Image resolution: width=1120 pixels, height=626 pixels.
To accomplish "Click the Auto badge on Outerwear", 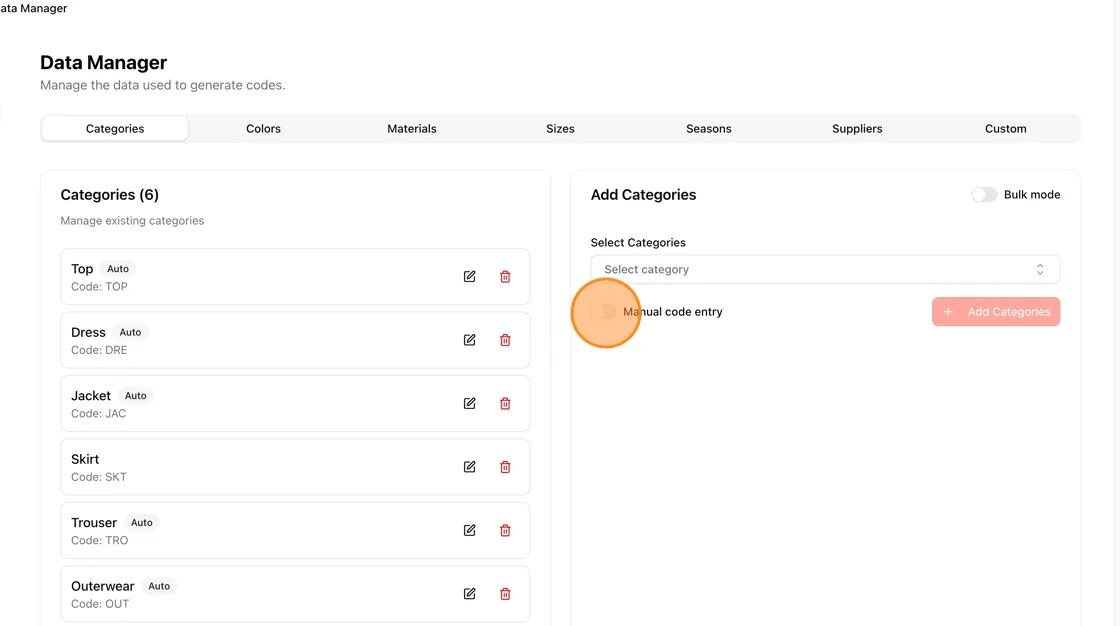I will (x=159, y=586).
